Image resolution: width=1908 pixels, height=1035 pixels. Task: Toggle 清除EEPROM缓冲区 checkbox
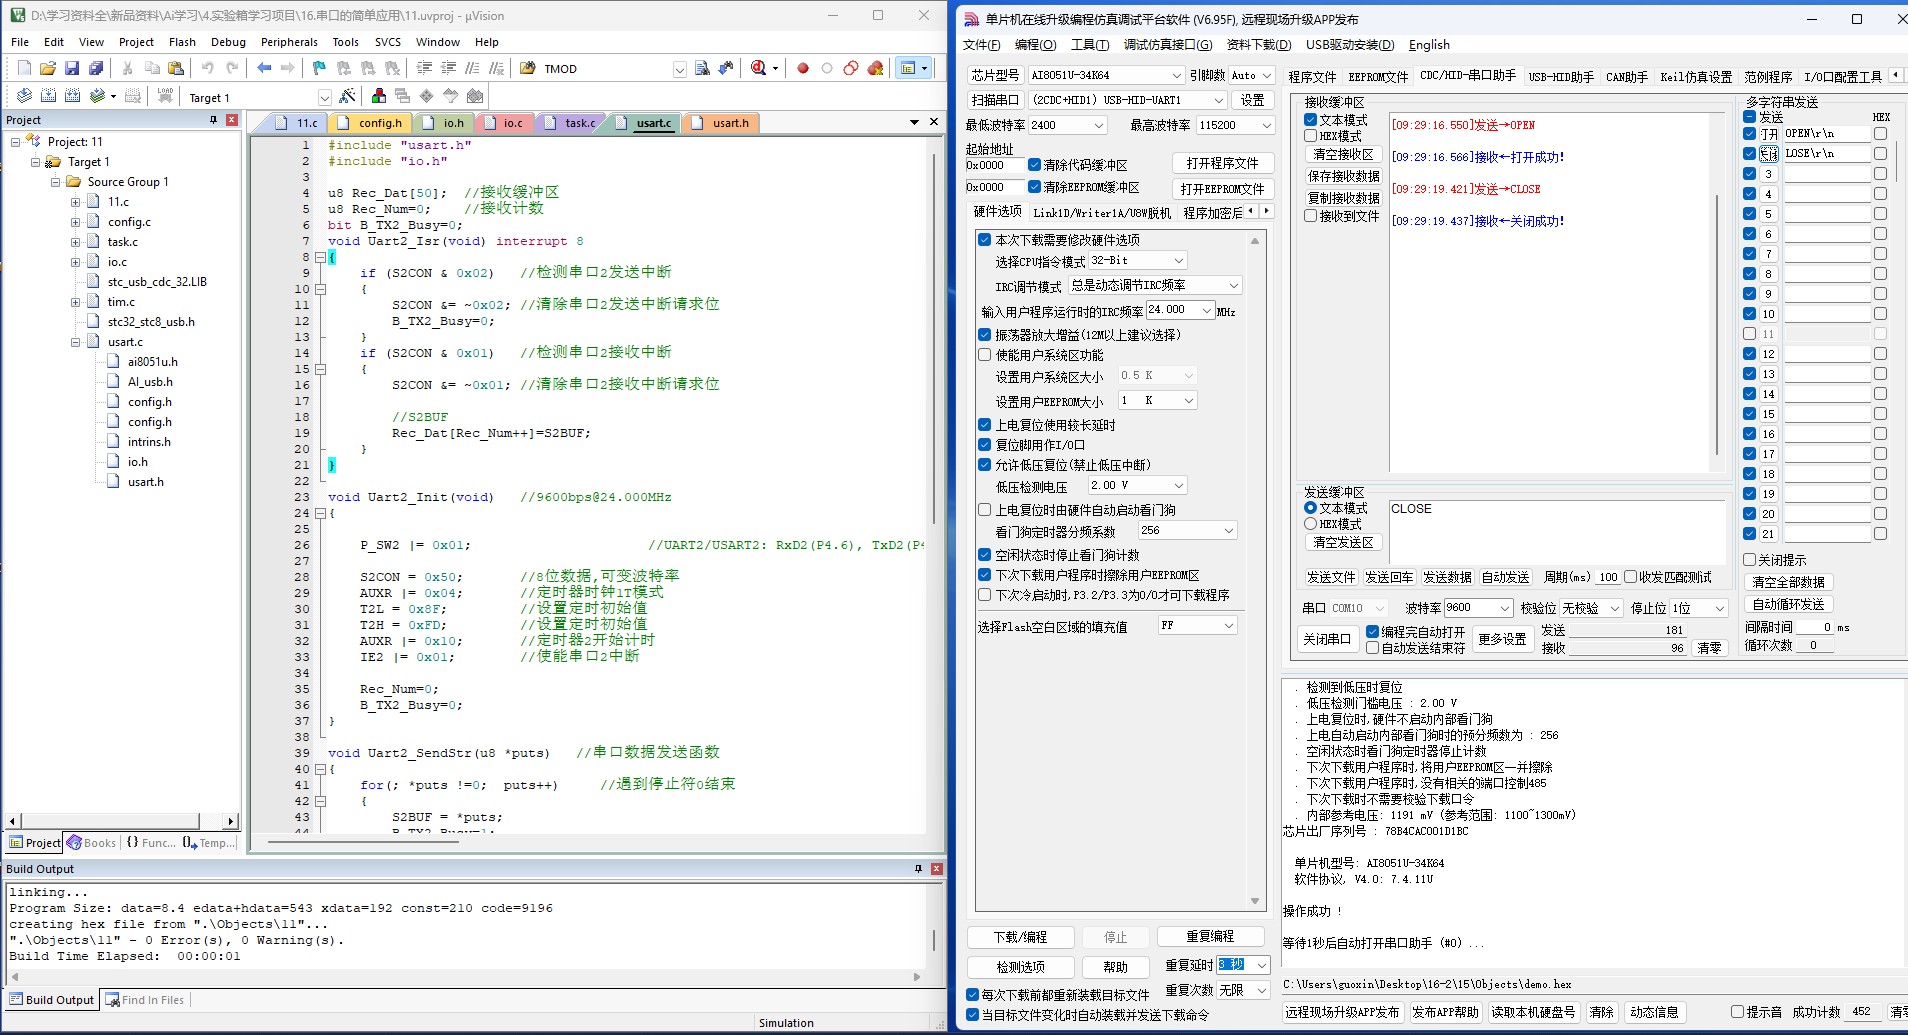1034,187
